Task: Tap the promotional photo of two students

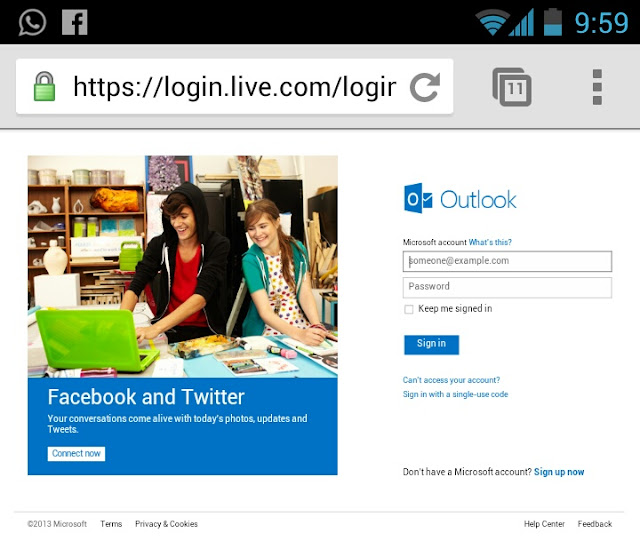Action: (x=182, y=266)
